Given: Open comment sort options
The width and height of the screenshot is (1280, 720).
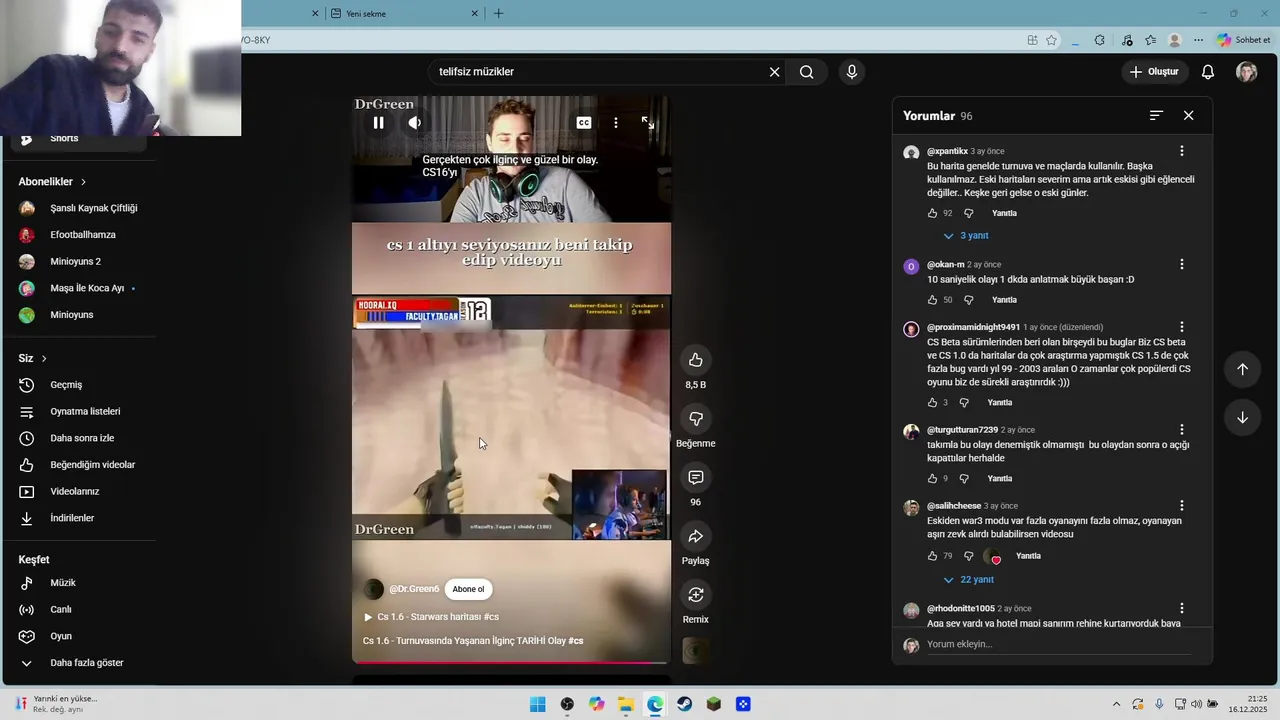Looking at the screenshot, I should coord(1156,116).
